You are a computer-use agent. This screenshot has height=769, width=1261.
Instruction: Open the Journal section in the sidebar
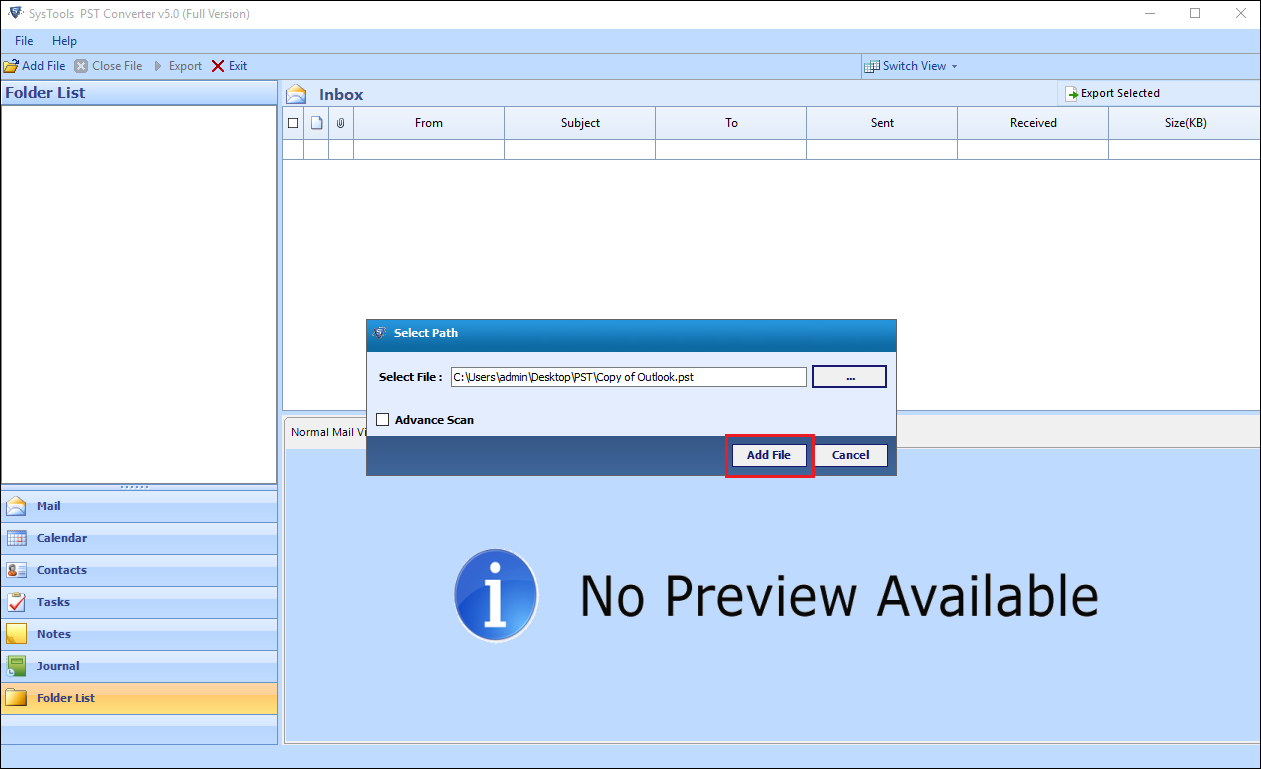pos(139,666)
